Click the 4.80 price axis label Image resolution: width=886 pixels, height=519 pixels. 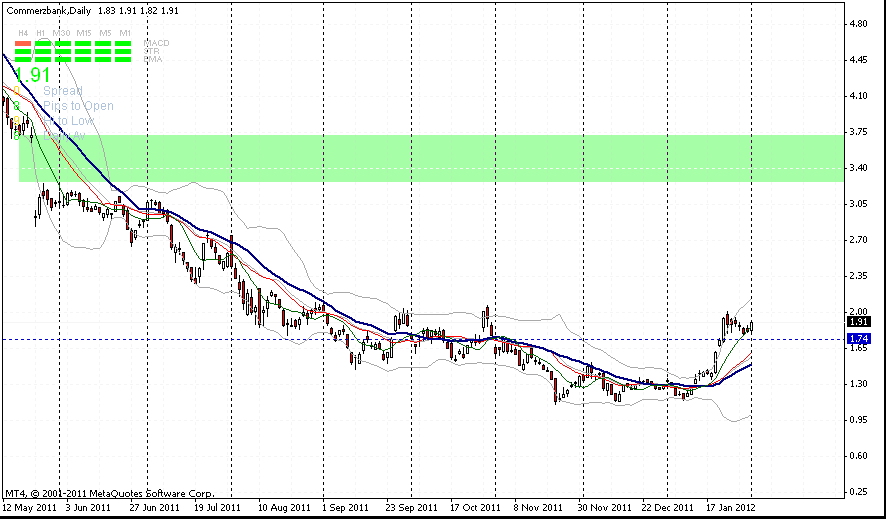(x=858, y=24)
